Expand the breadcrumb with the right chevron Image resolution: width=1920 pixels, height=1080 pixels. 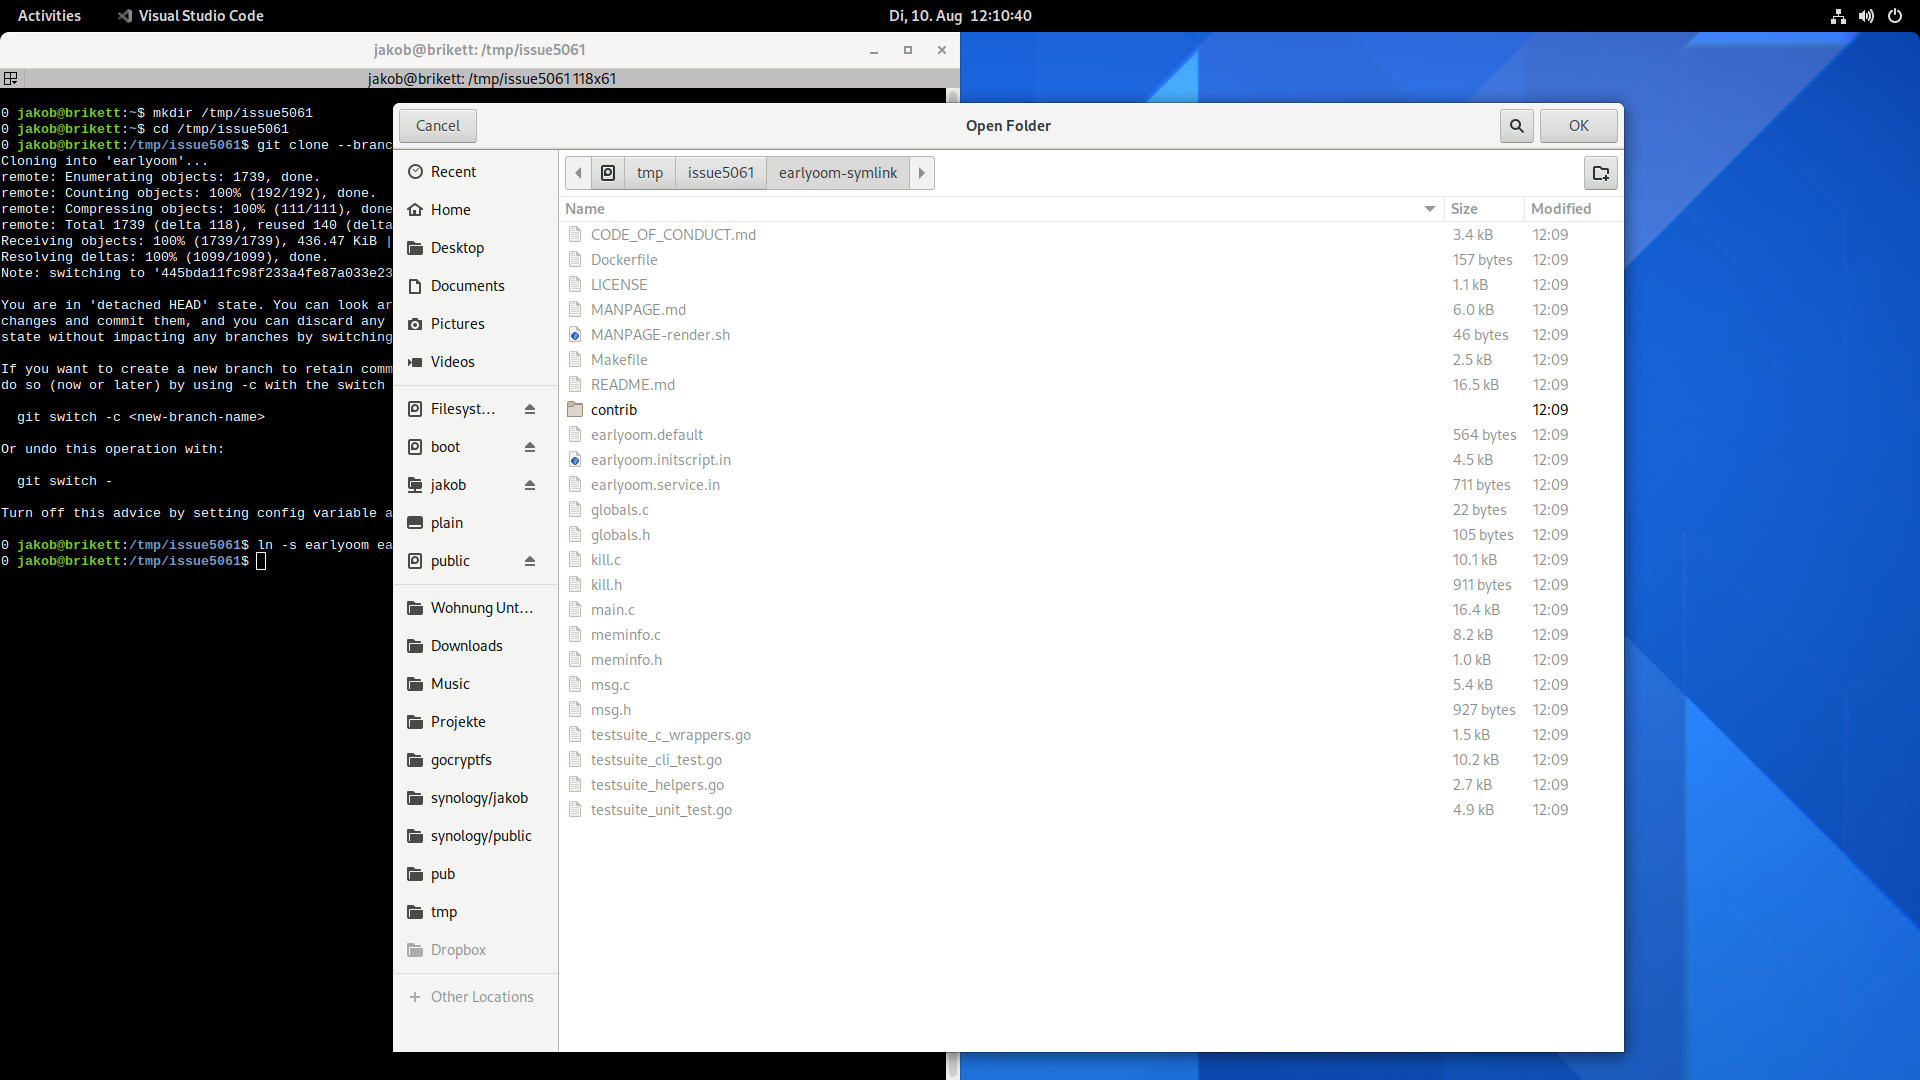[x=920, y=172]
